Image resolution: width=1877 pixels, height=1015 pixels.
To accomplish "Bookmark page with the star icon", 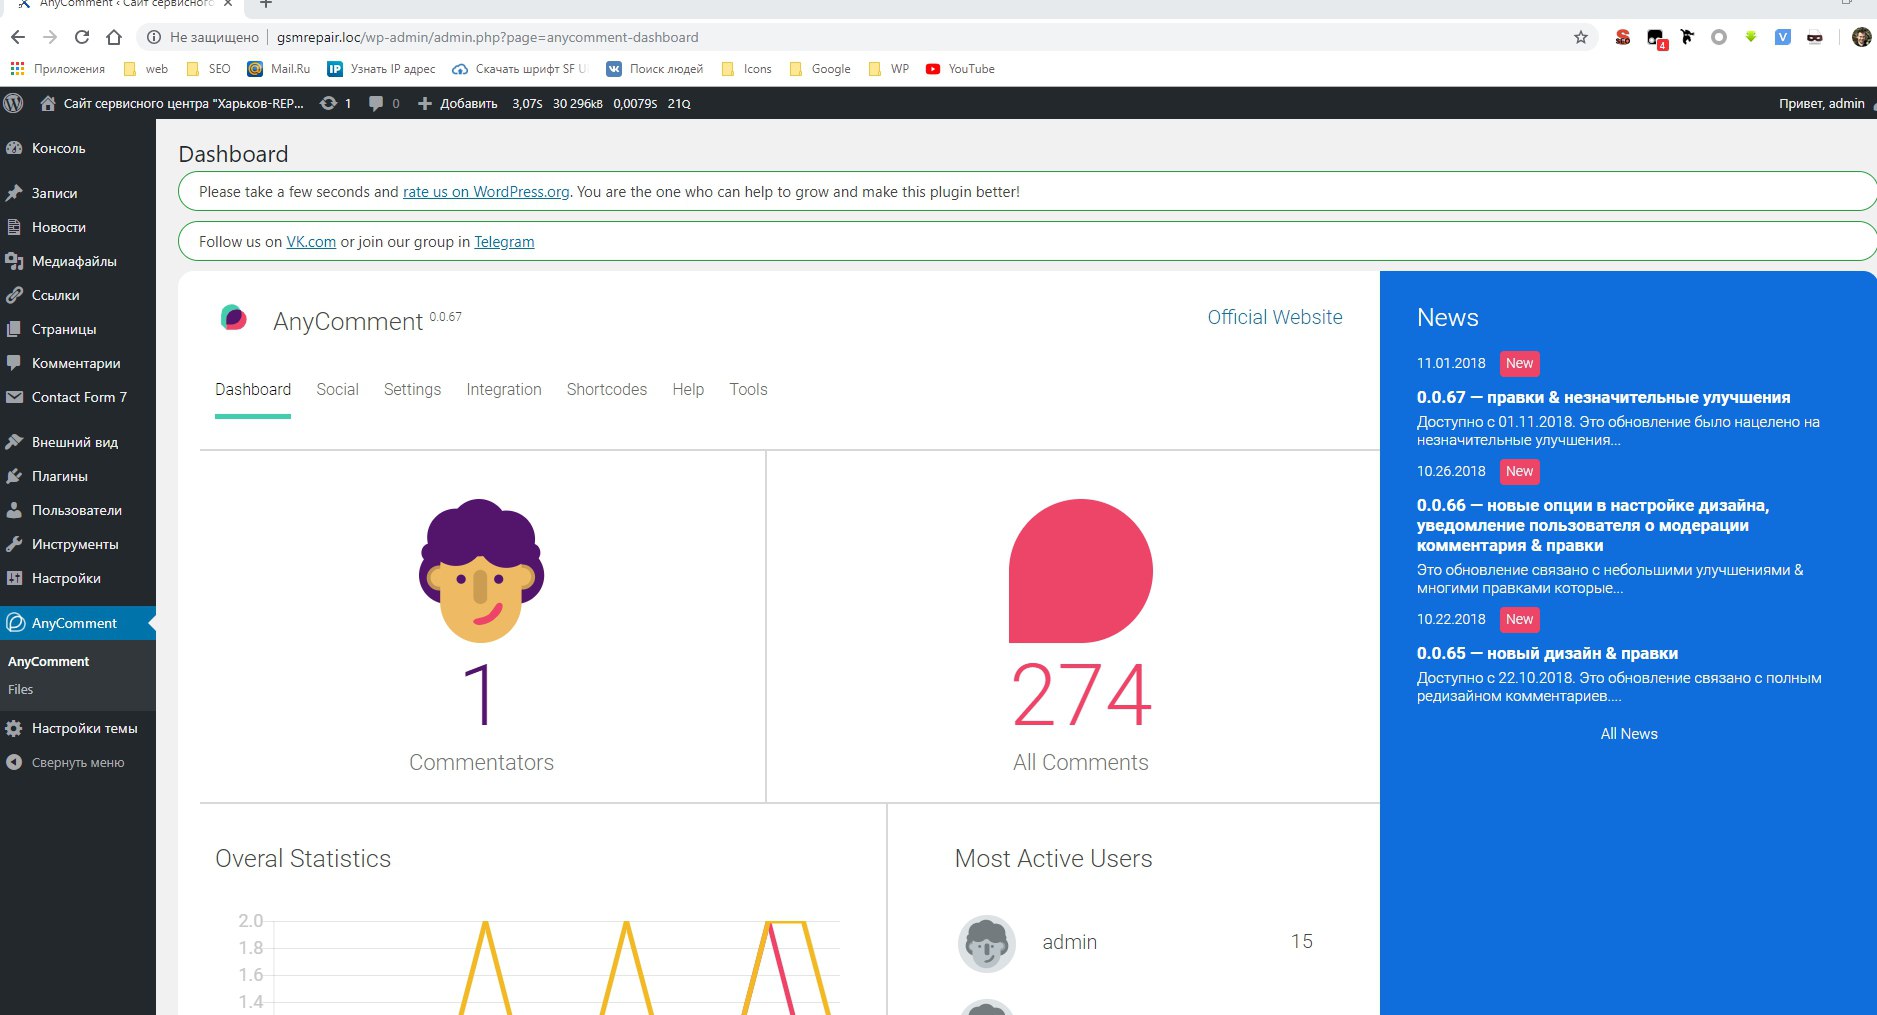I will coord(1581,37).
